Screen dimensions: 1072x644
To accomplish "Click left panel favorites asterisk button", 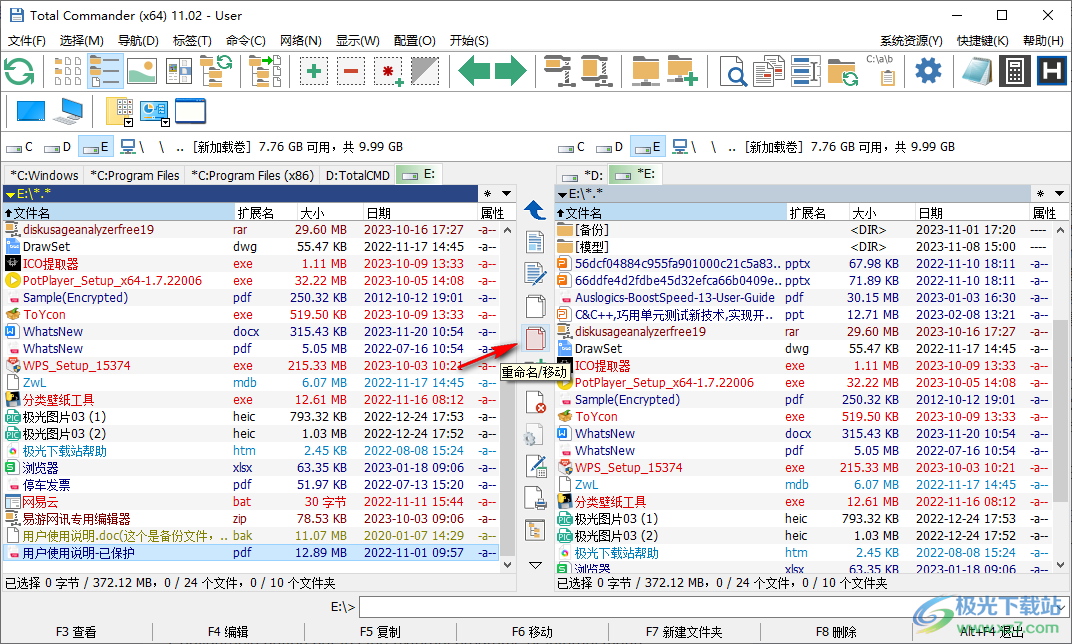I will [487, 193].
